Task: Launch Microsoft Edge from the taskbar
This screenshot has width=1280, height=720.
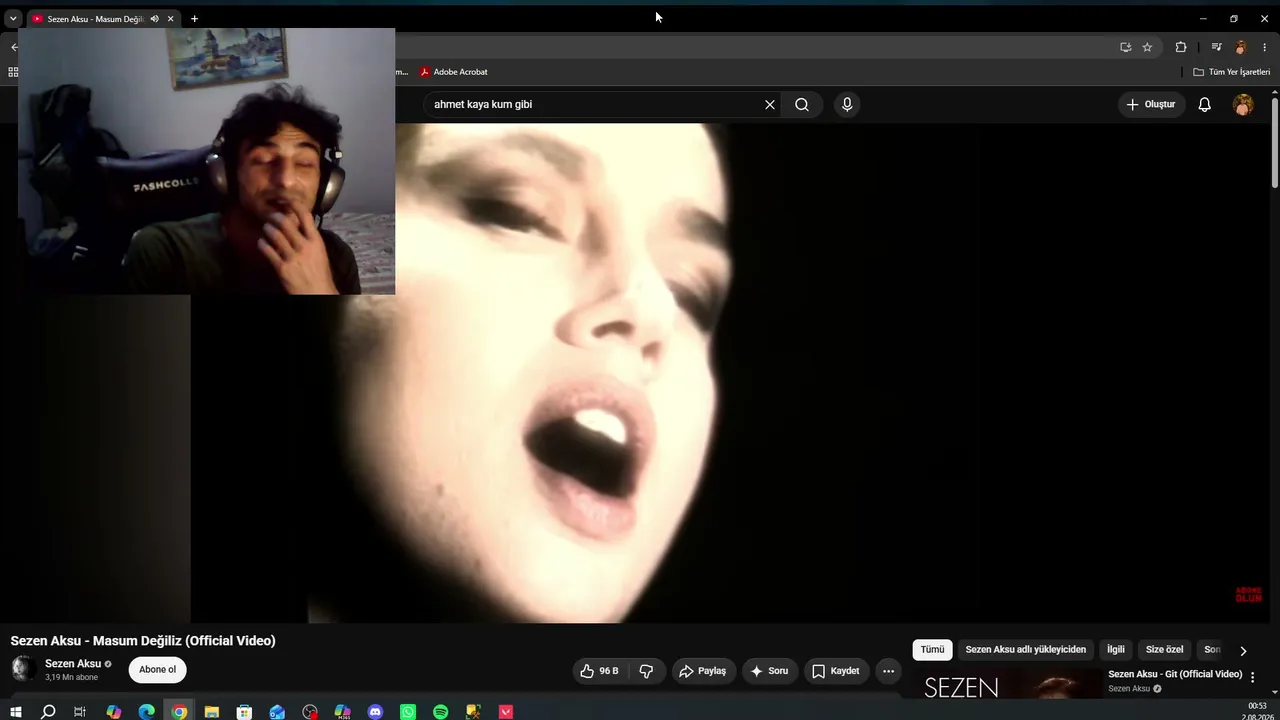Action: coord(147,712)
